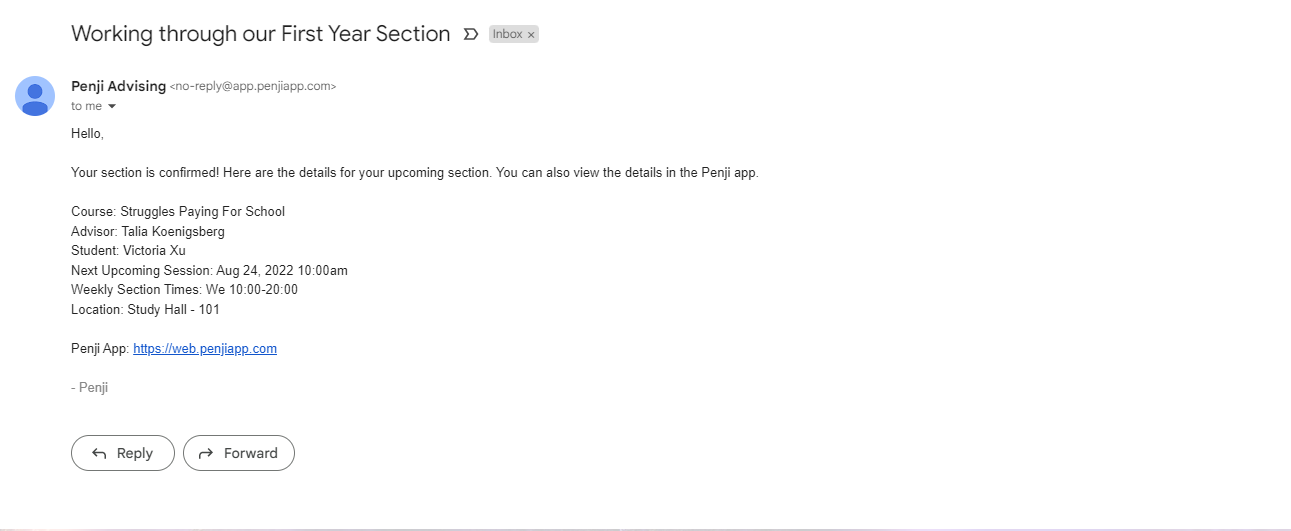
Task: Click the Forward button
Action: [x=239, y=453]
